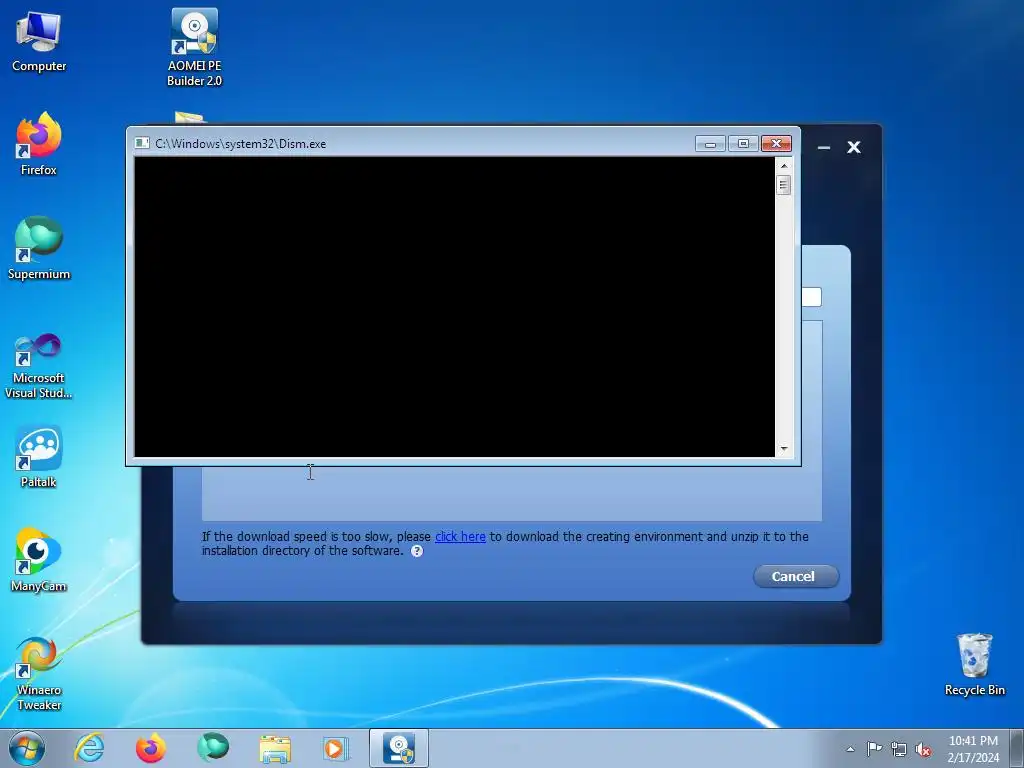This screenshot has height=768, width=1024.
Task: Select the ManyCam desktop shortcut
Action: (x=39, y=560)
